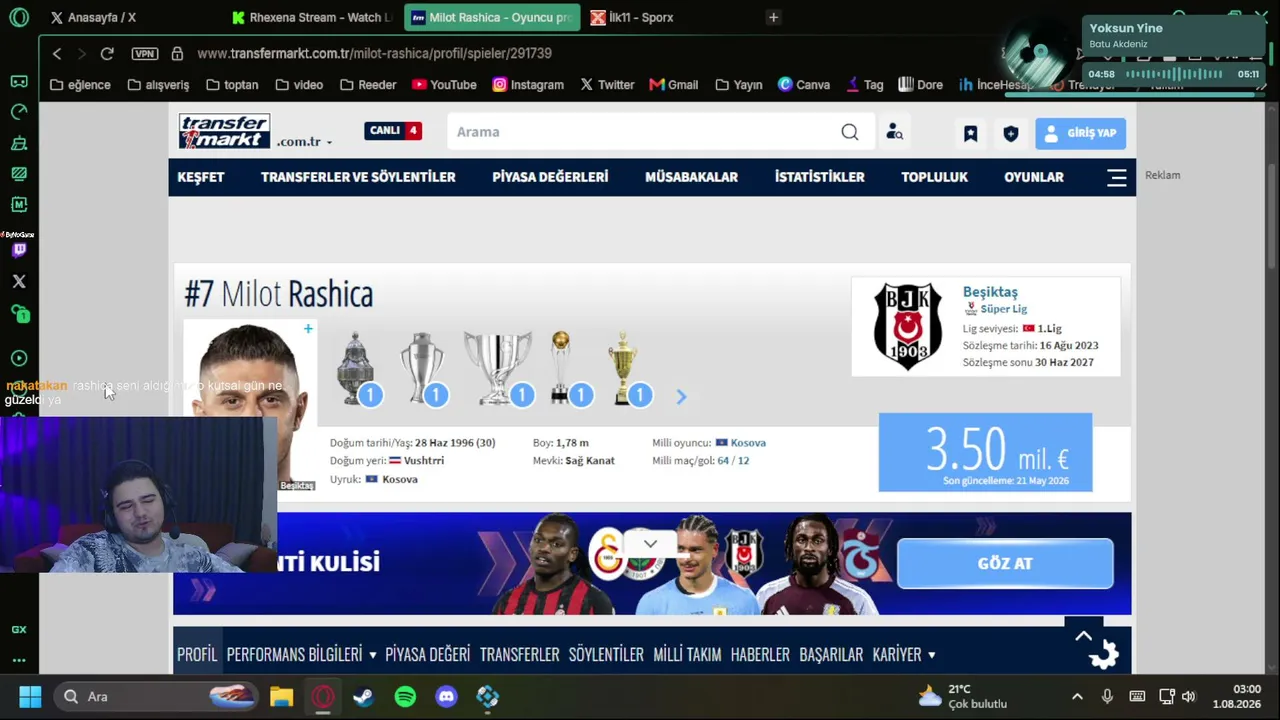
Task: Click the scroll-to-top arrow button
Action: tap(1083, 635)
